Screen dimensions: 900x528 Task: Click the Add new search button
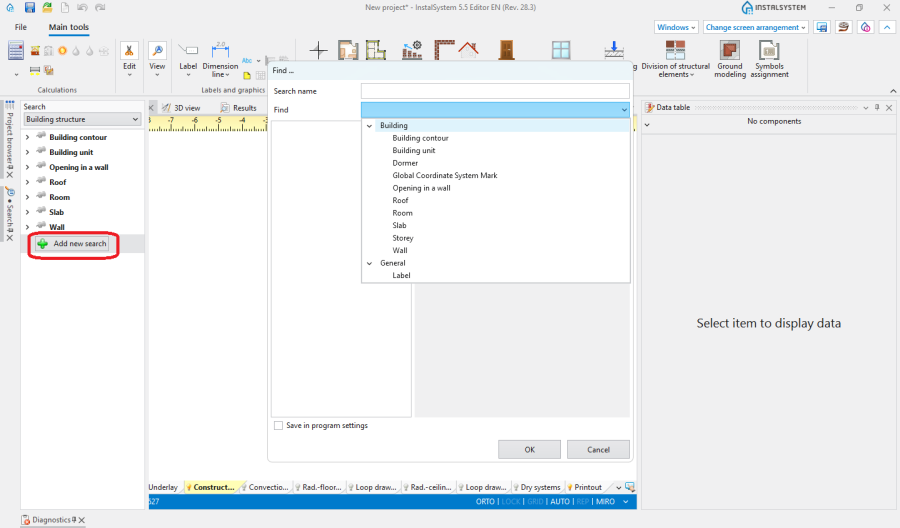tap(72, 244)
